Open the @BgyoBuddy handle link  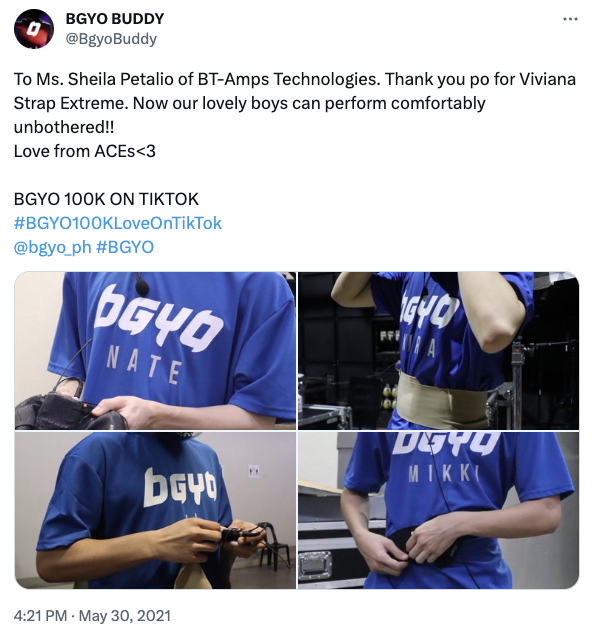(x=111, y=39)
